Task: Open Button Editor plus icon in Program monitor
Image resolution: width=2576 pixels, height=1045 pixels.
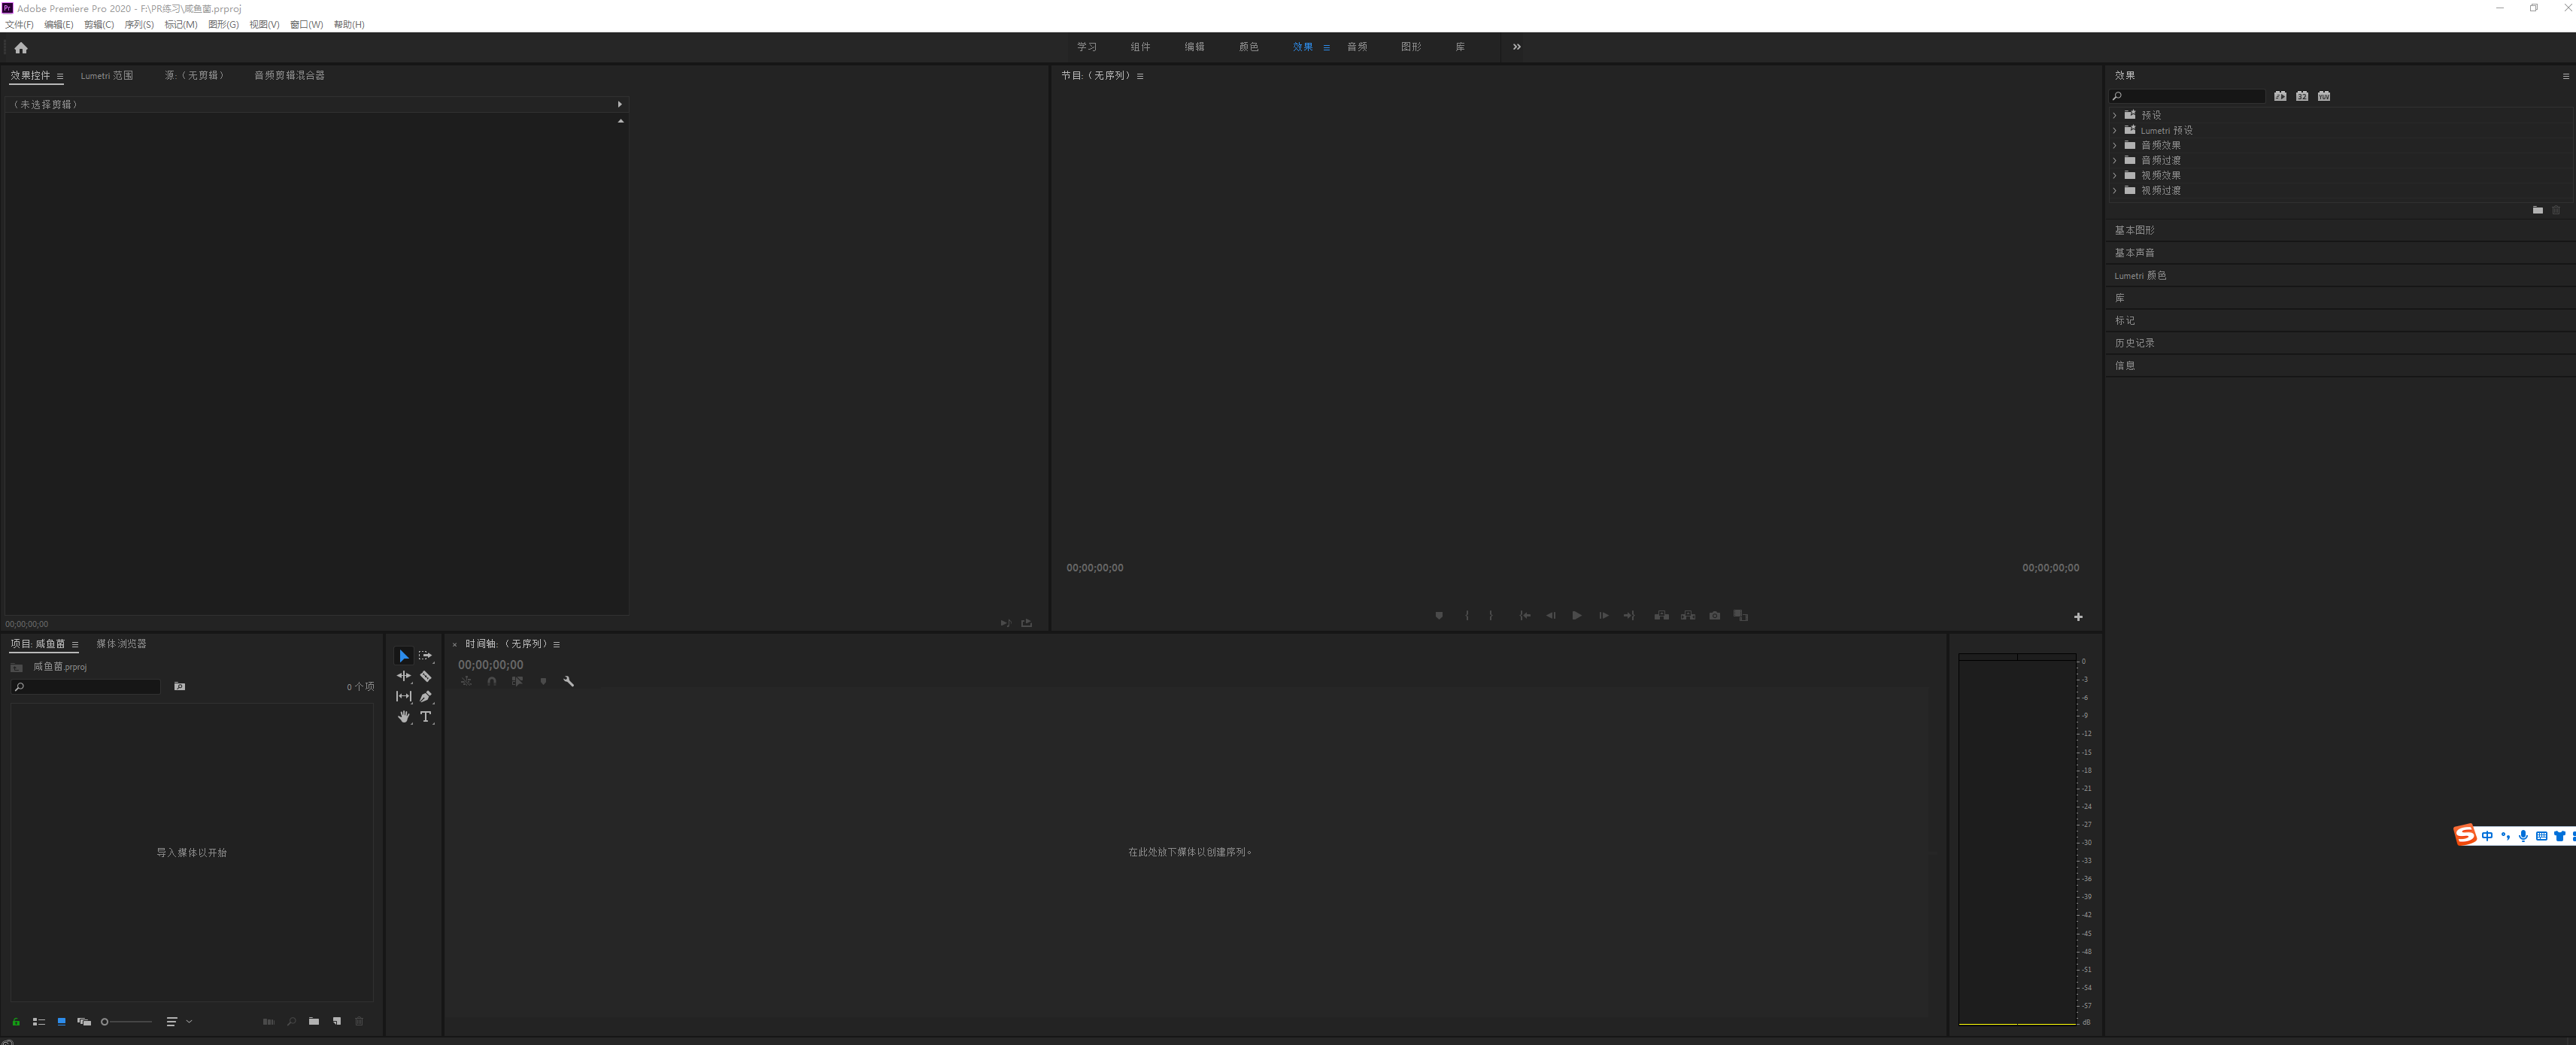Action: [2078, 617]
